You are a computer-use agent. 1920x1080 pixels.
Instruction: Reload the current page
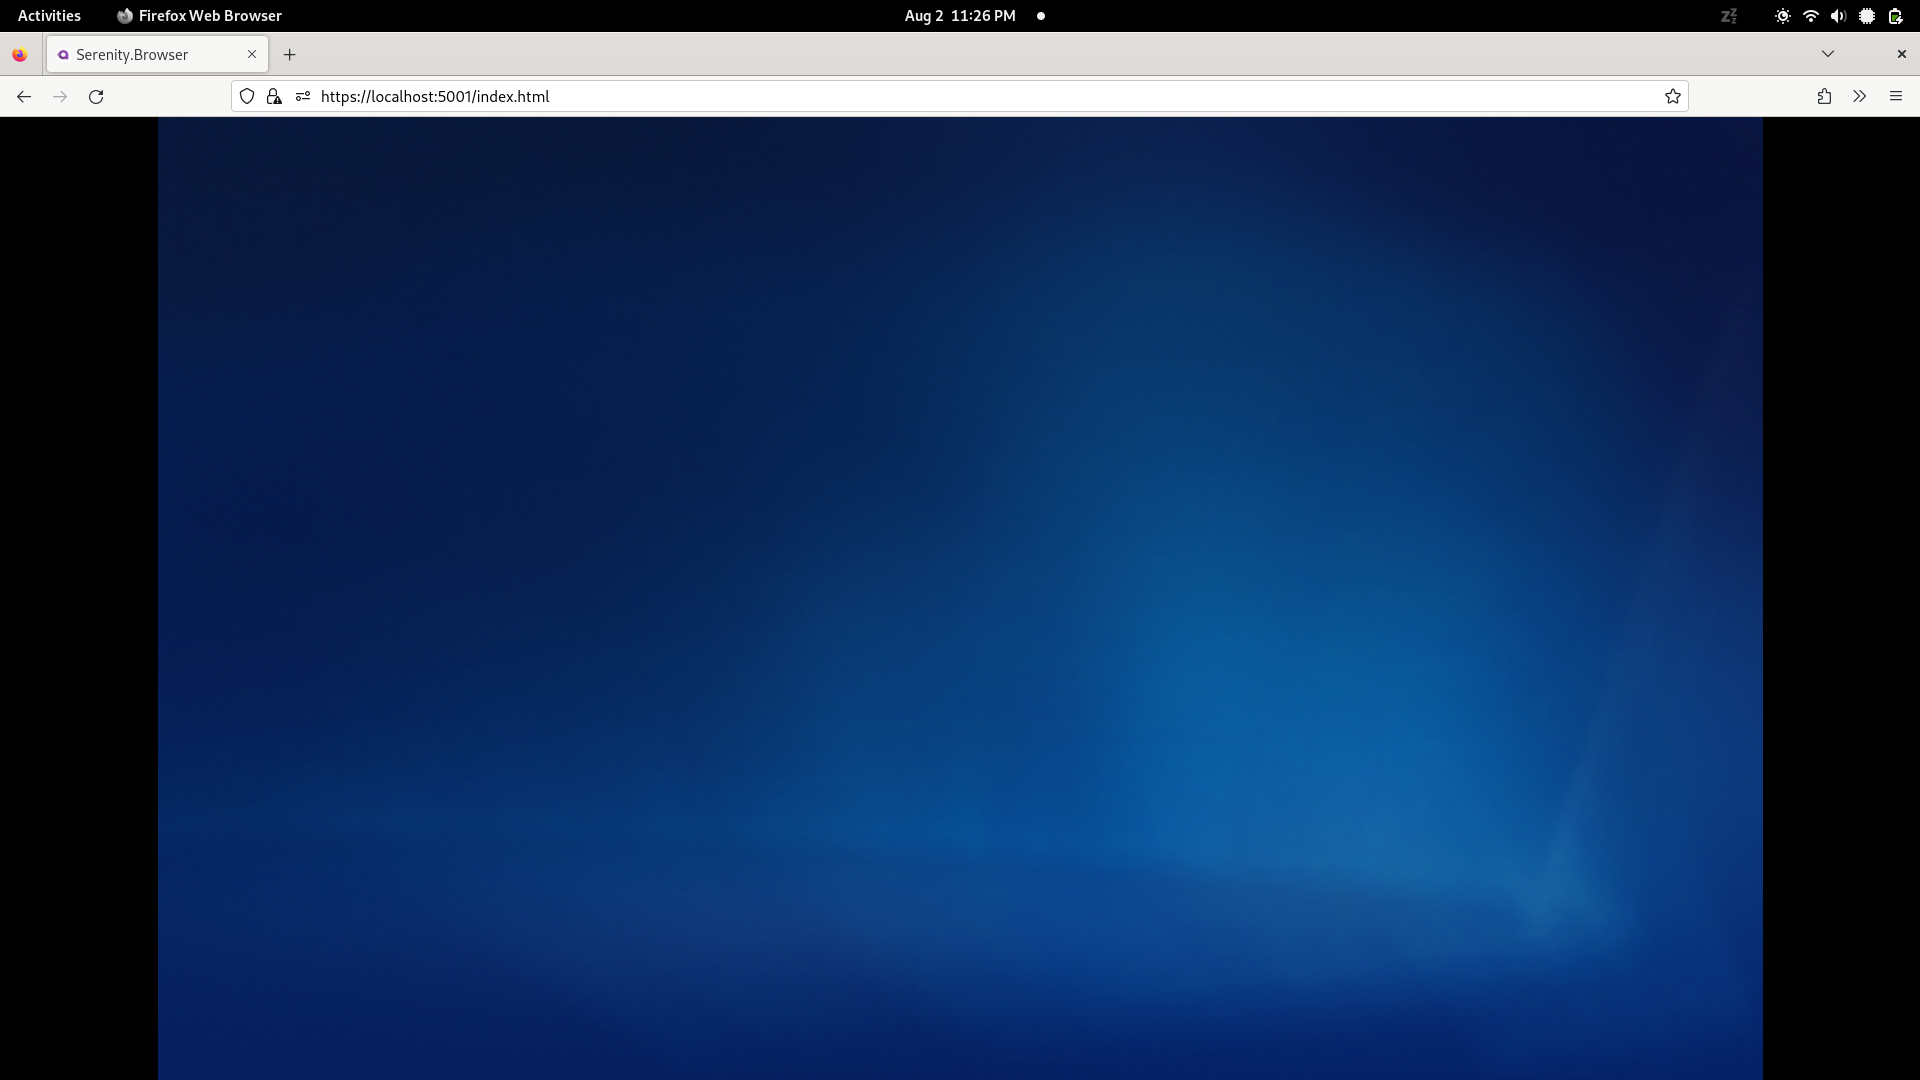coord(95,96)
